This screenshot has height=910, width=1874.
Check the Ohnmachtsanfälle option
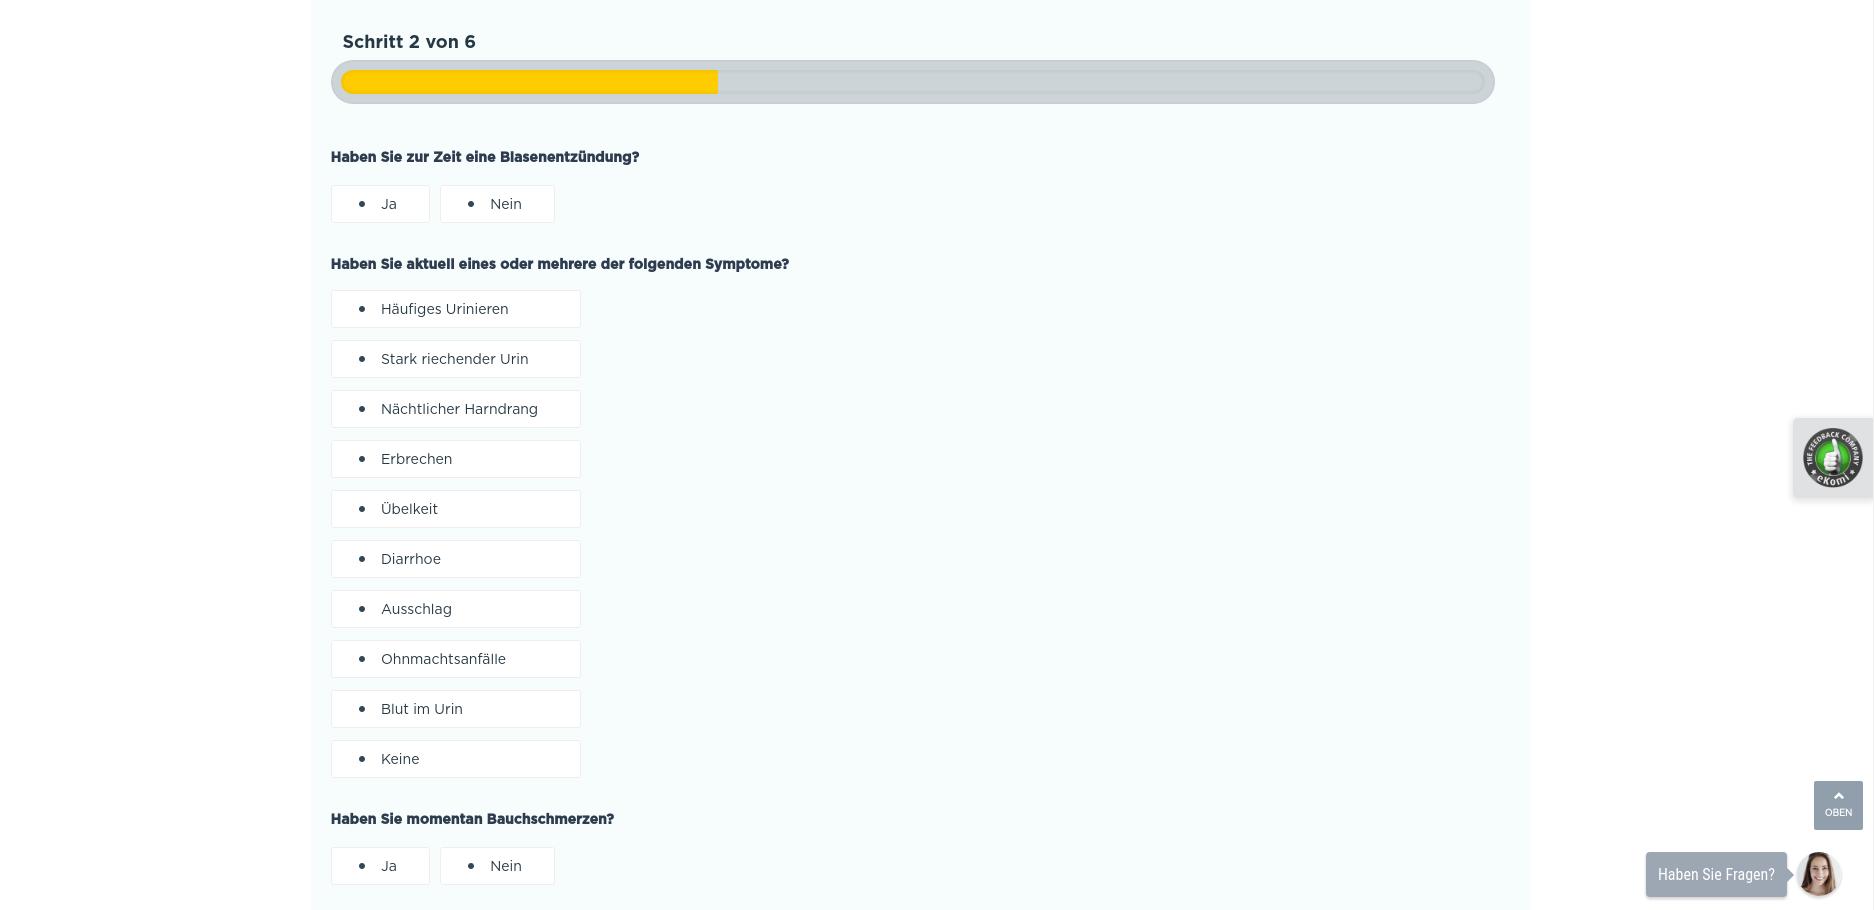click(x=455, y=659)
